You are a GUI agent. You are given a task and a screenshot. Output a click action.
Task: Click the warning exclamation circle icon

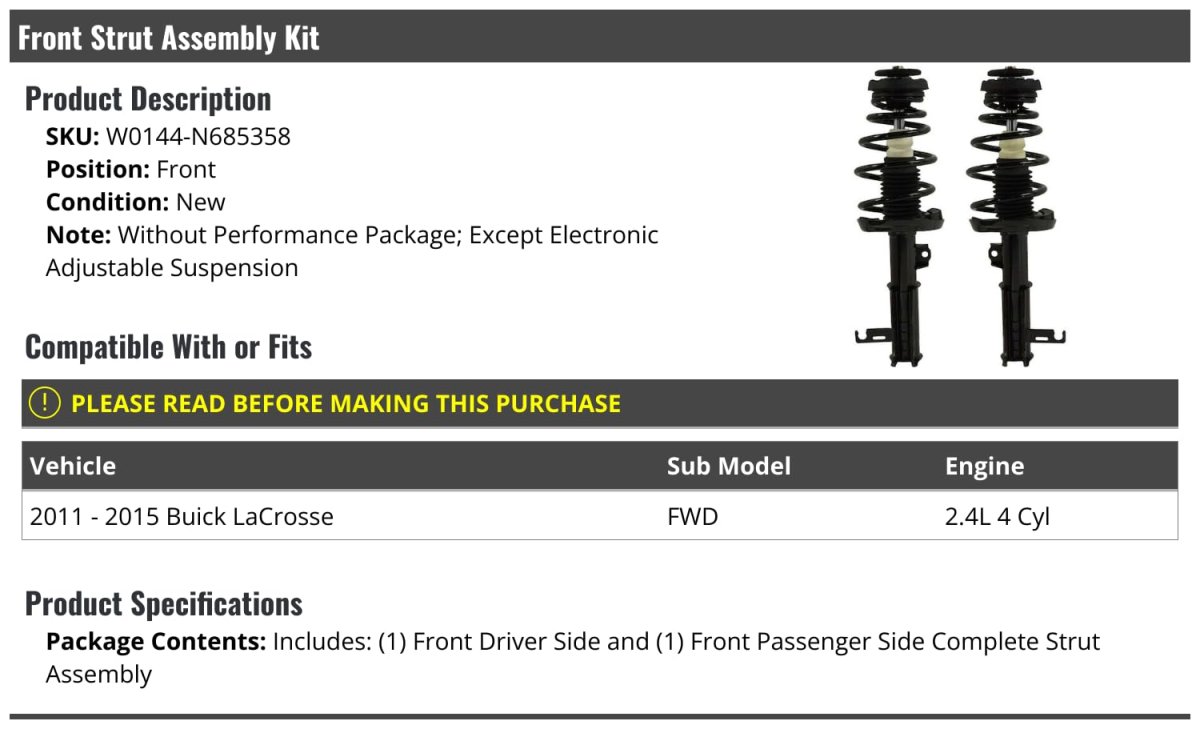(x=45, y=403)
